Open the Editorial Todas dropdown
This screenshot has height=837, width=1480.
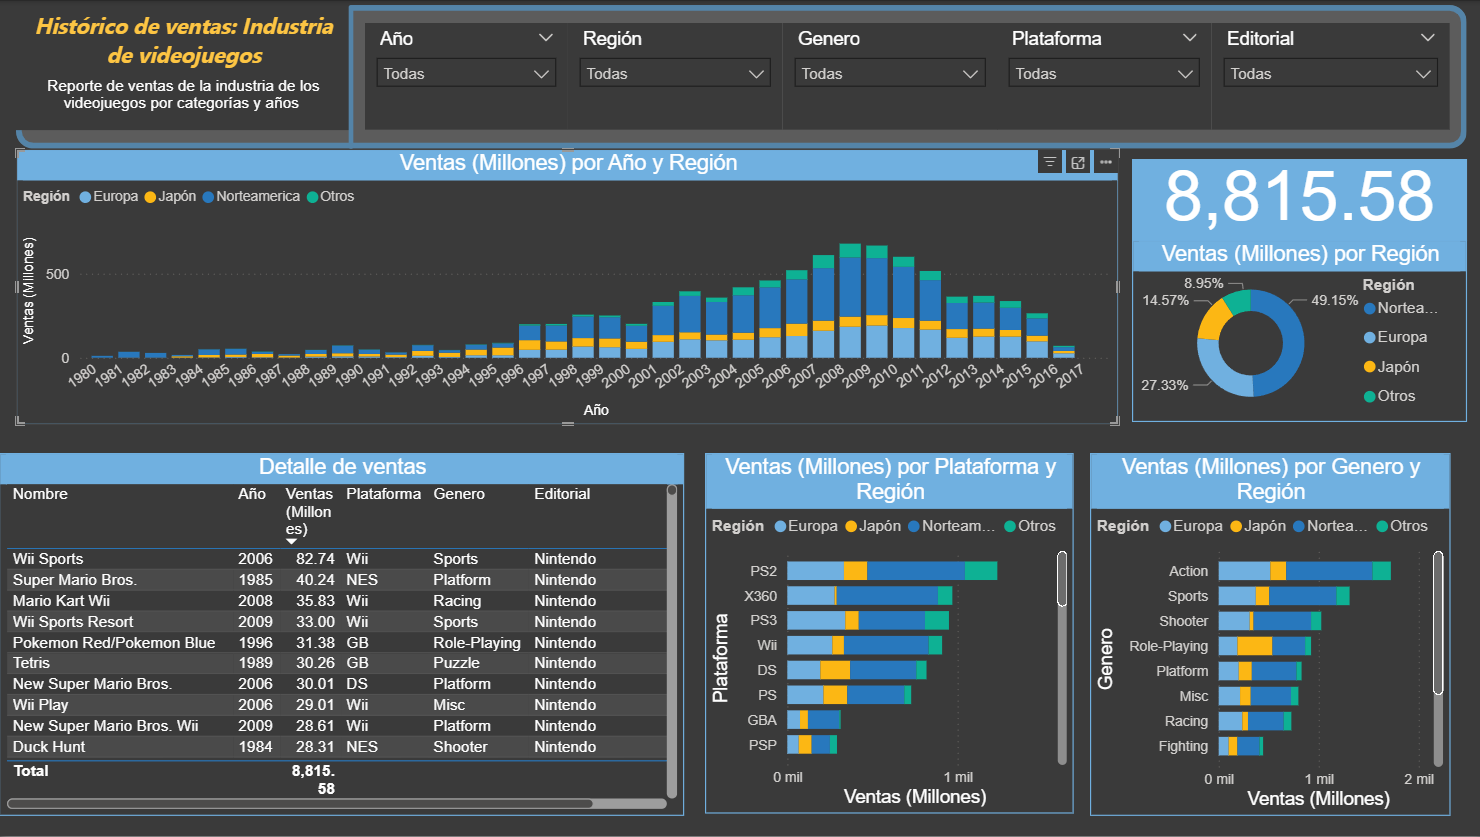point(1330,73)
